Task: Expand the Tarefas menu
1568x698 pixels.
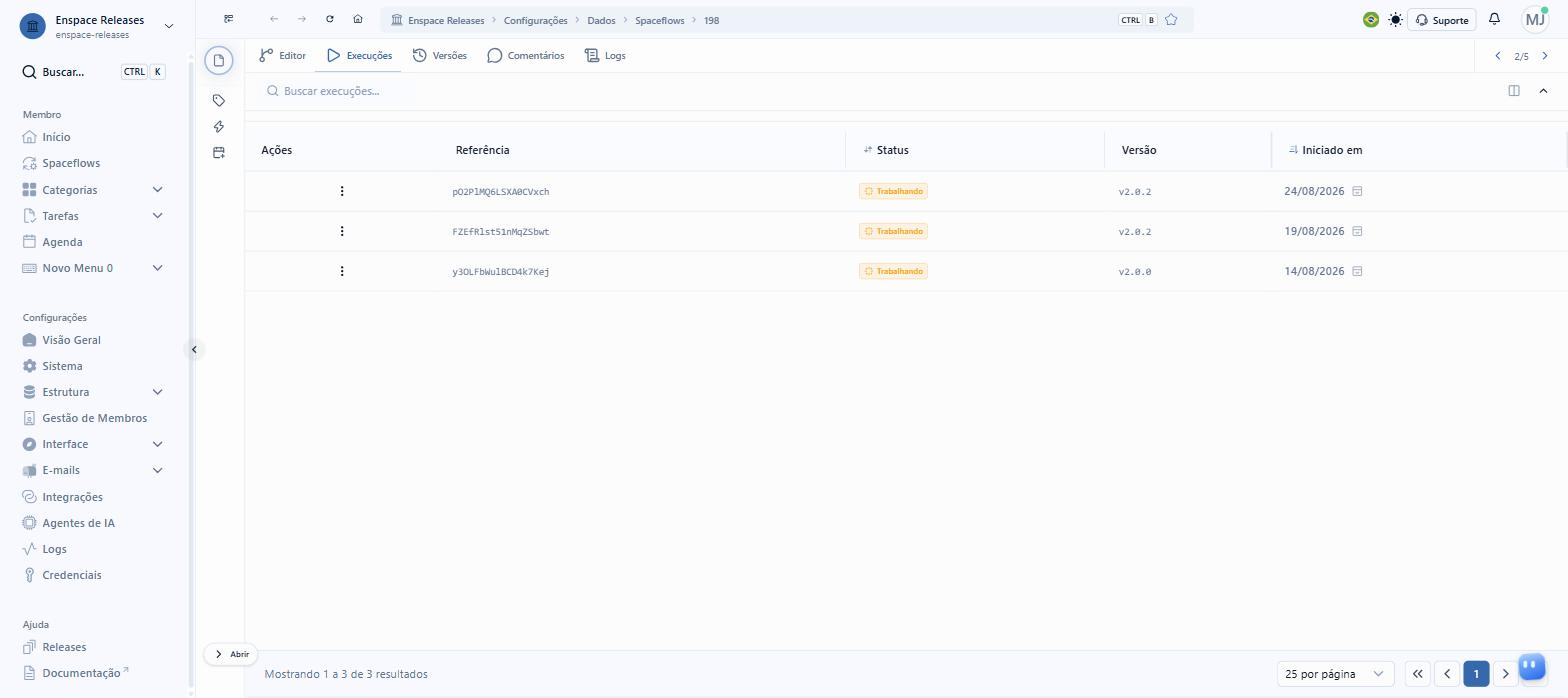Action: click(x=157, y=216)
